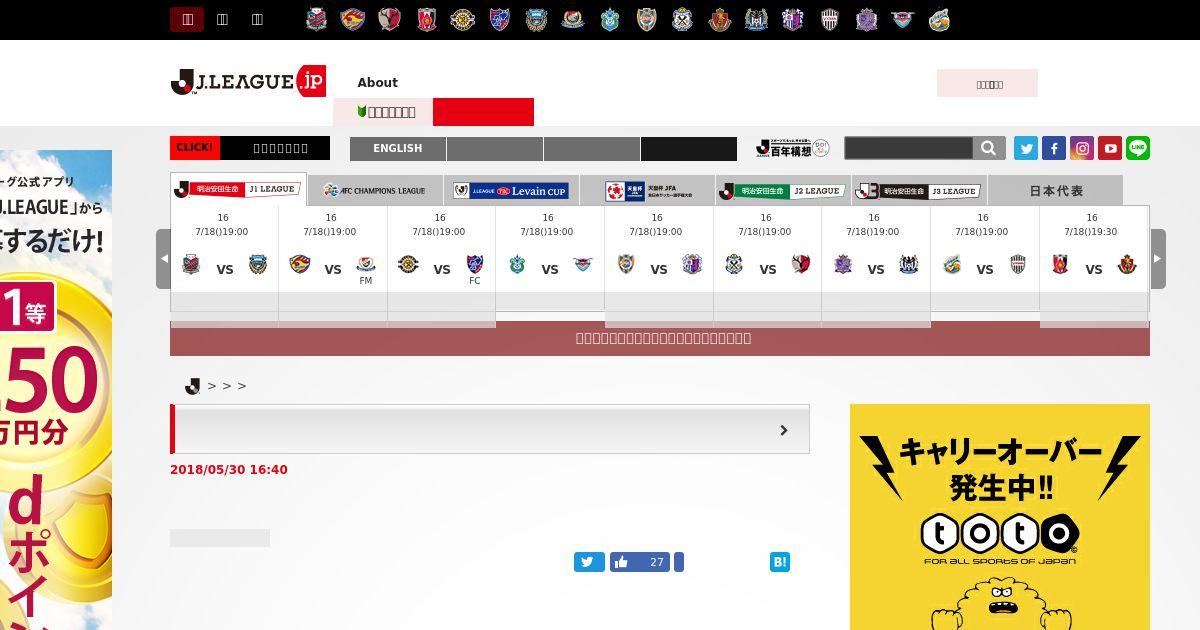Switch to the 天皇杯 JFA tab
1200x630 pixels.
(x=647, y=190)
